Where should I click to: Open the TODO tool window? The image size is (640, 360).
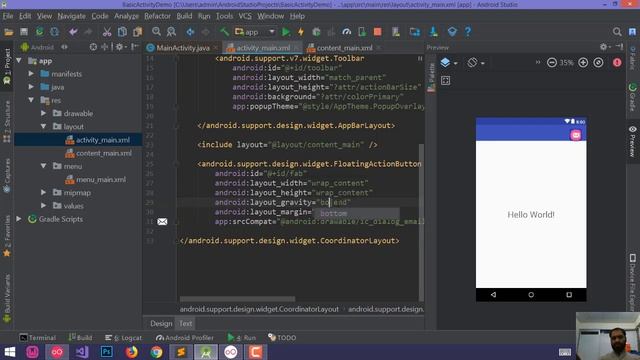pyautogui.click(x=282, y=338)
